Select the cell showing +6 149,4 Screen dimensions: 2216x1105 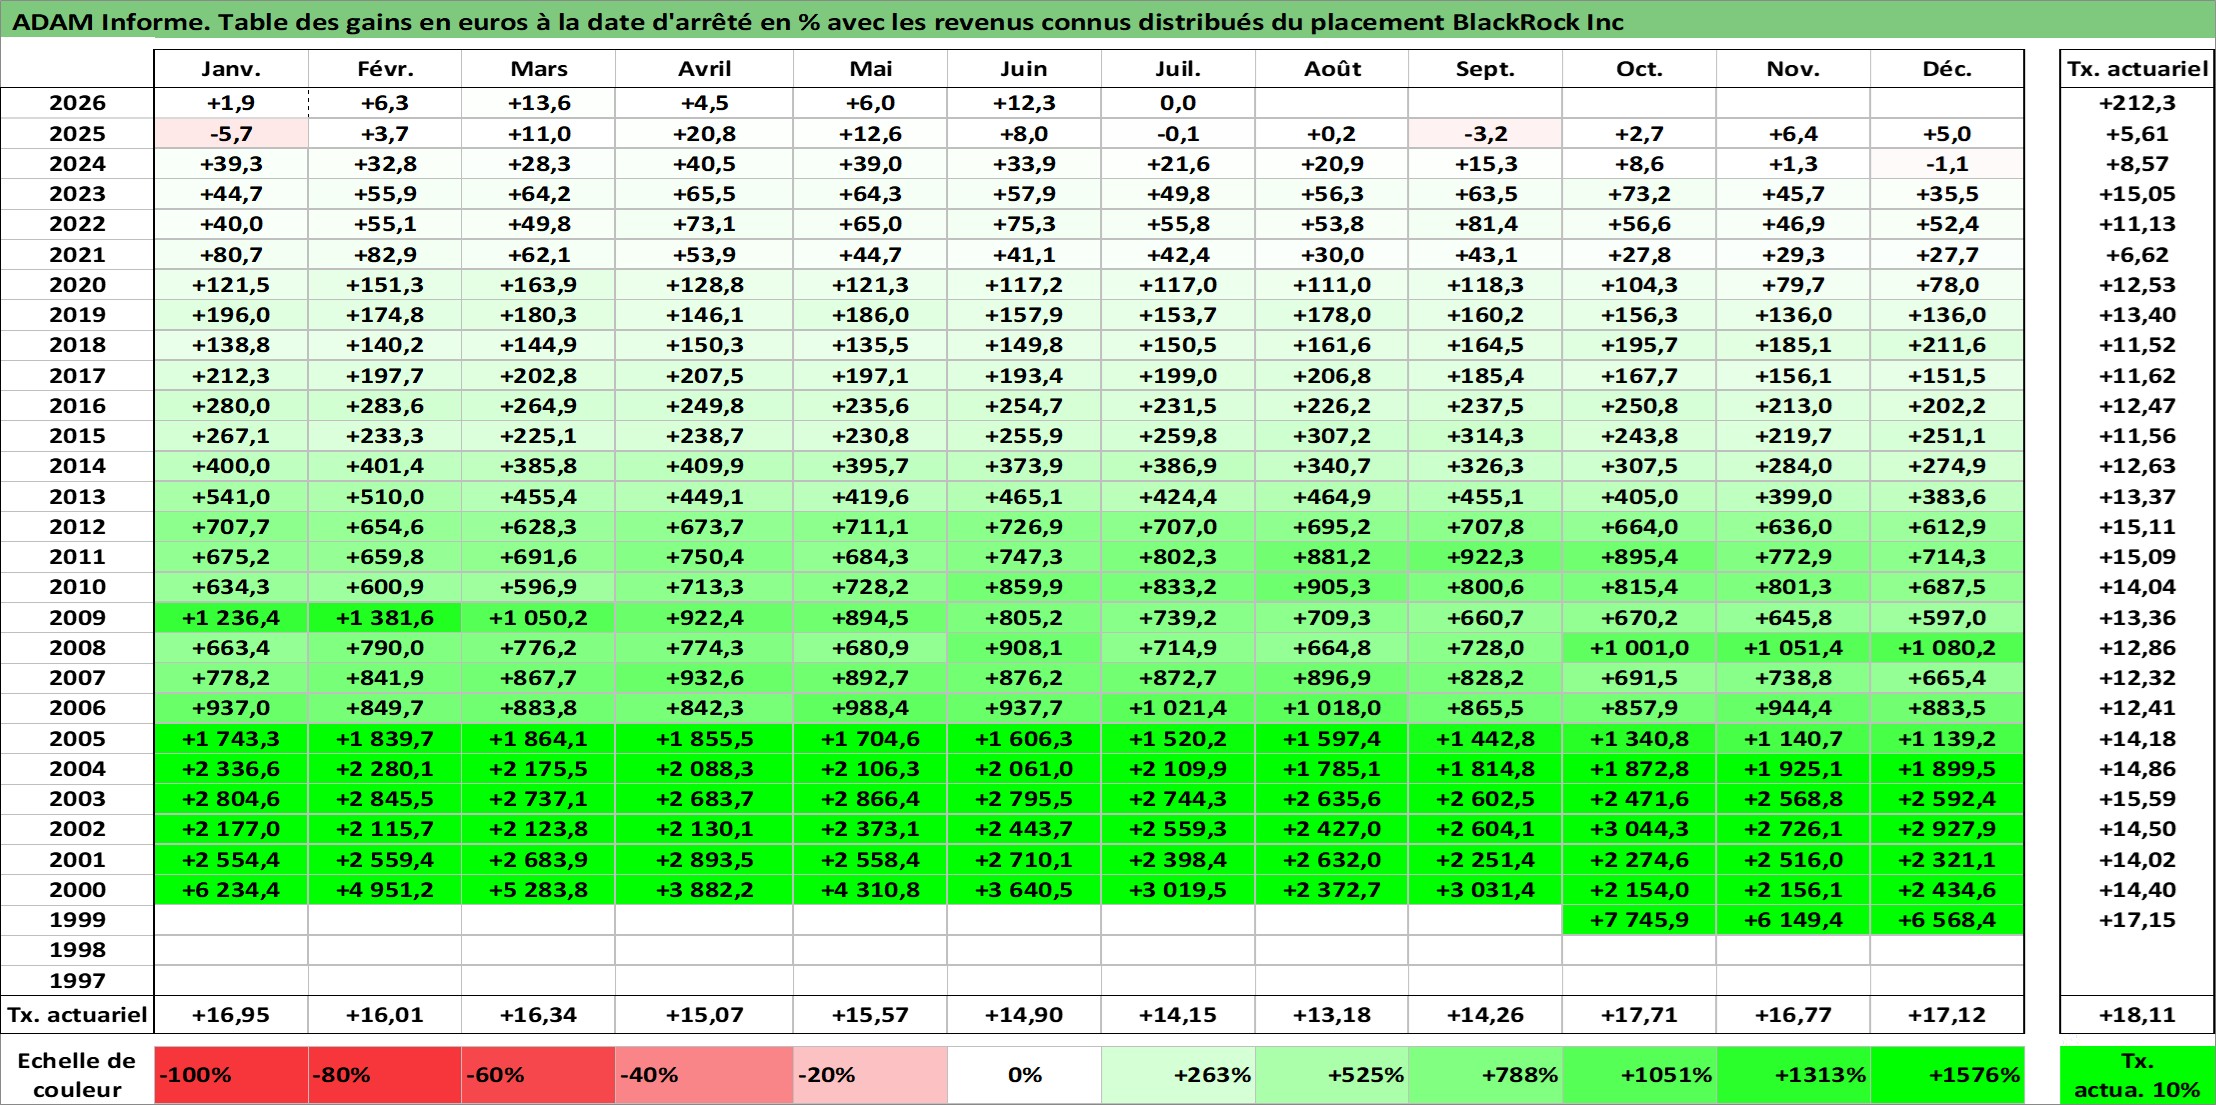1793,920
